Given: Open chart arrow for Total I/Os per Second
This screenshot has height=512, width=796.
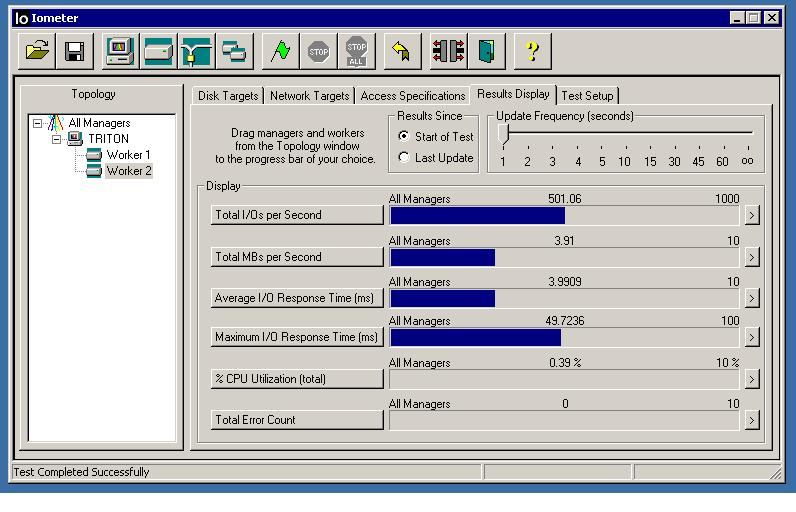Looking at the screenshot, I should pyautogui.click(x=752, y=216).
